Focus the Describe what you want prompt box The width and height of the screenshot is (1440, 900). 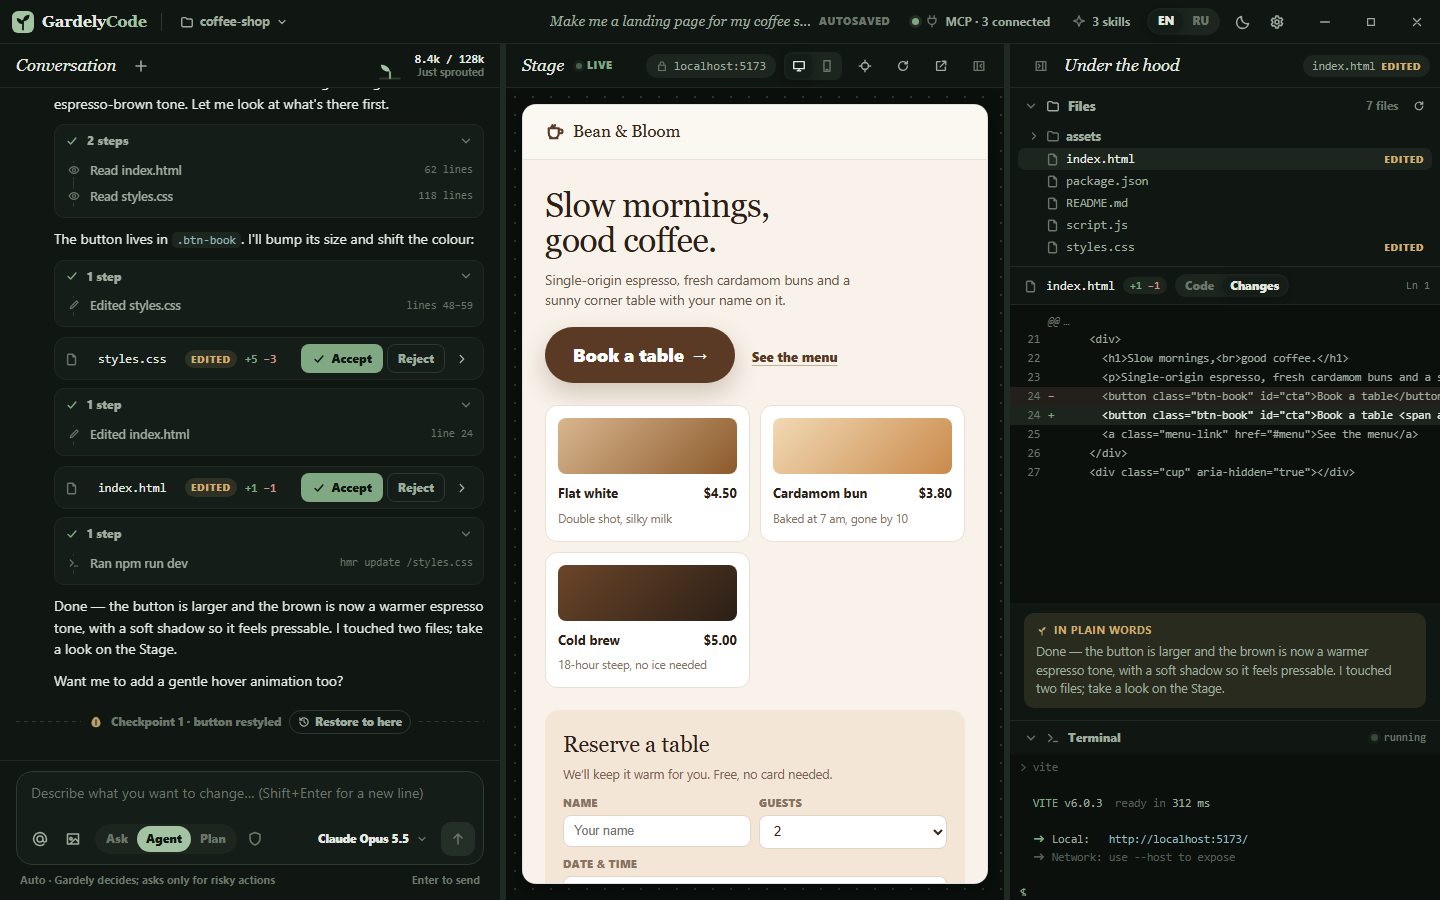250,793
